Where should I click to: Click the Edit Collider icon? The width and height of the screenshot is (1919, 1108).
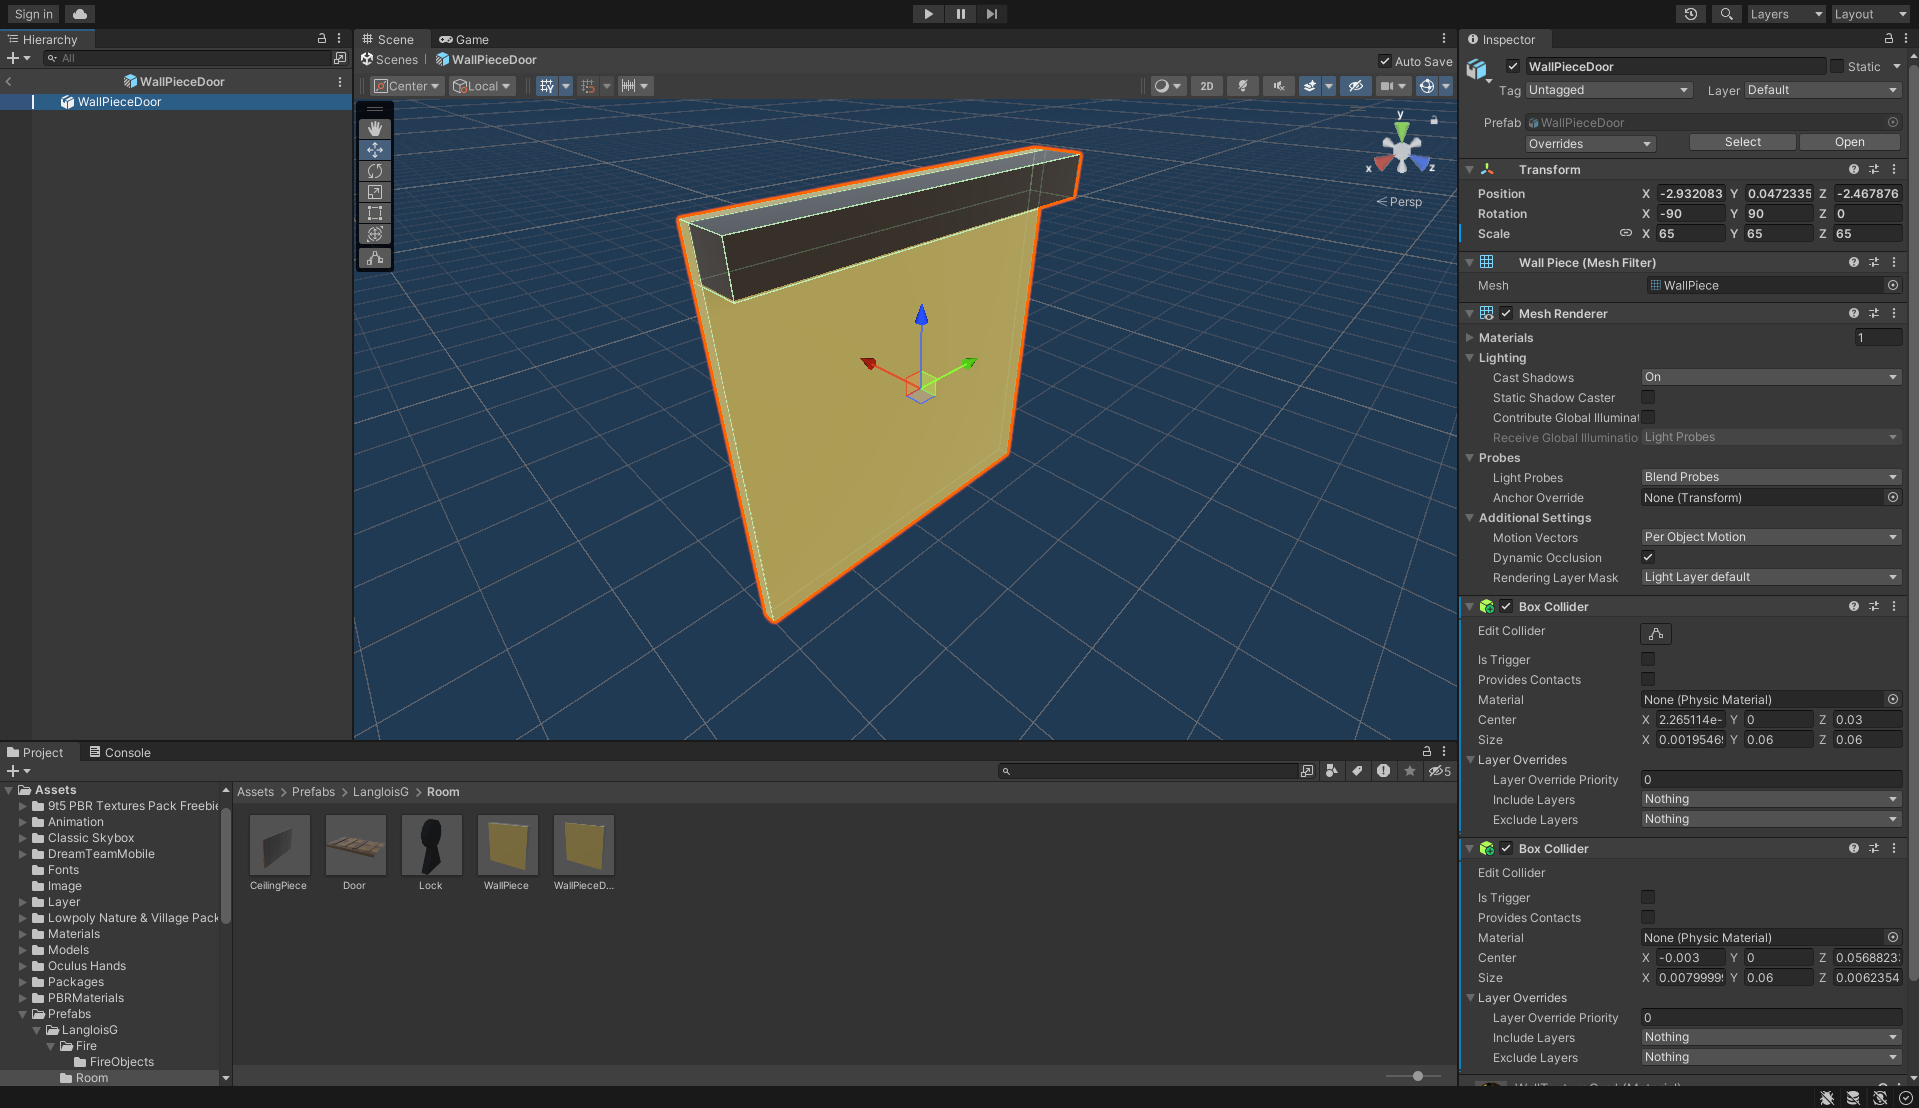coord(1655,633)
